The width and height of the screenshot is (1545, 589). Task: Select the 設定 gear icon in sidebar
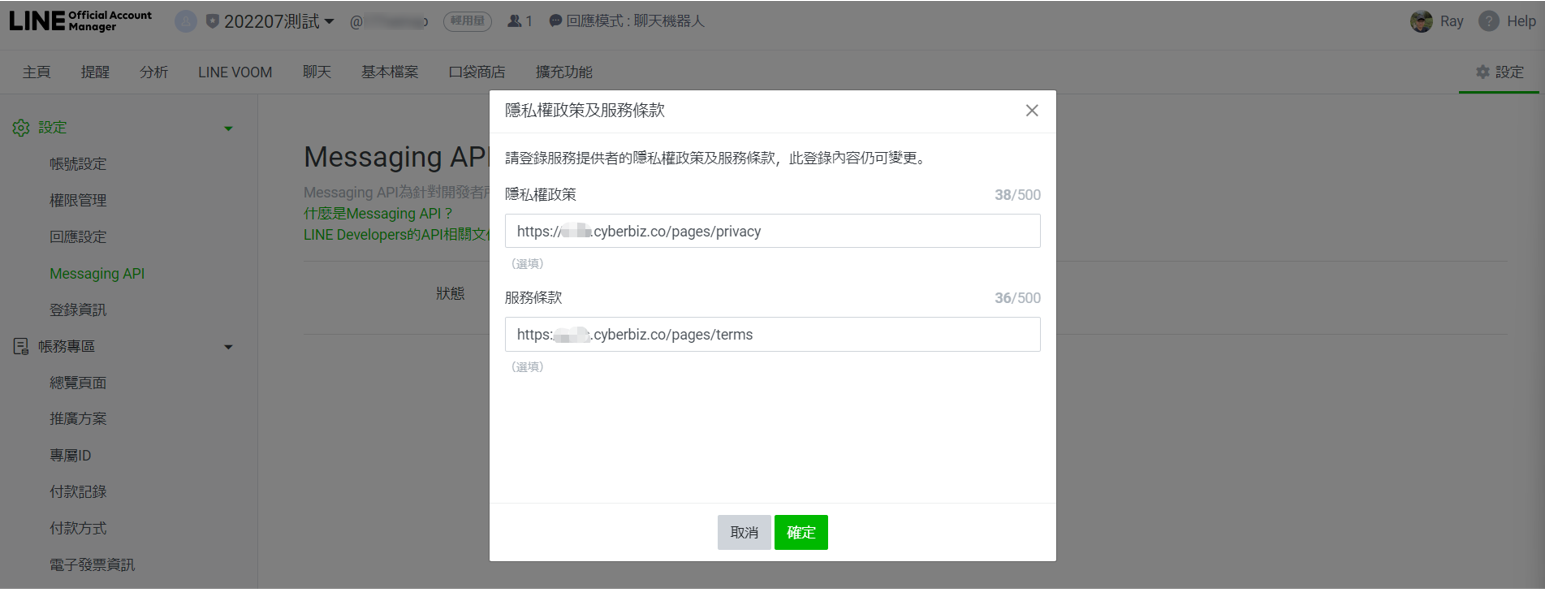[x=22, y=127]
